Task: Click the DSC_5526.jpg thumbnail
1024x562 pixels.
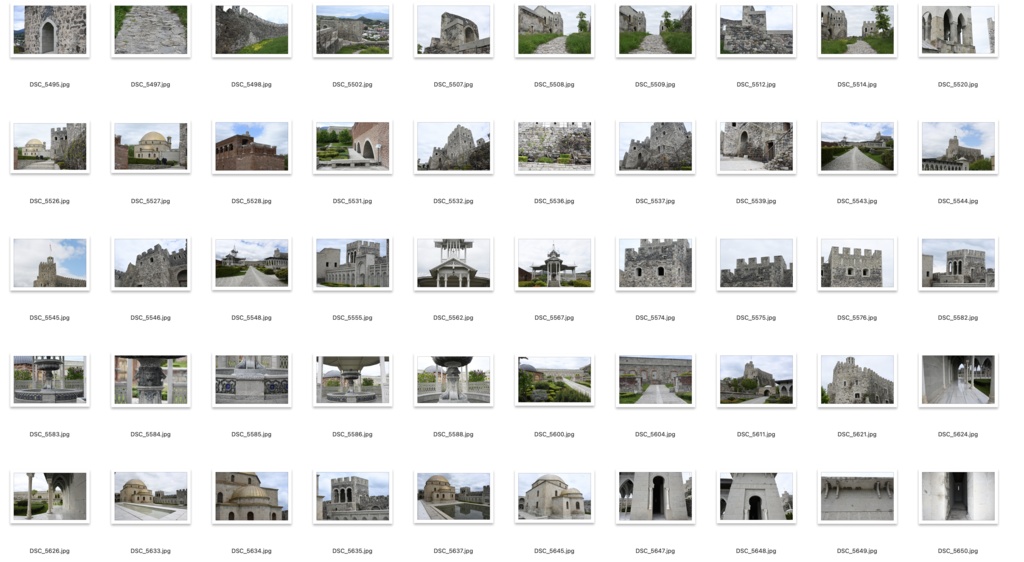Action: coord(50,147)
